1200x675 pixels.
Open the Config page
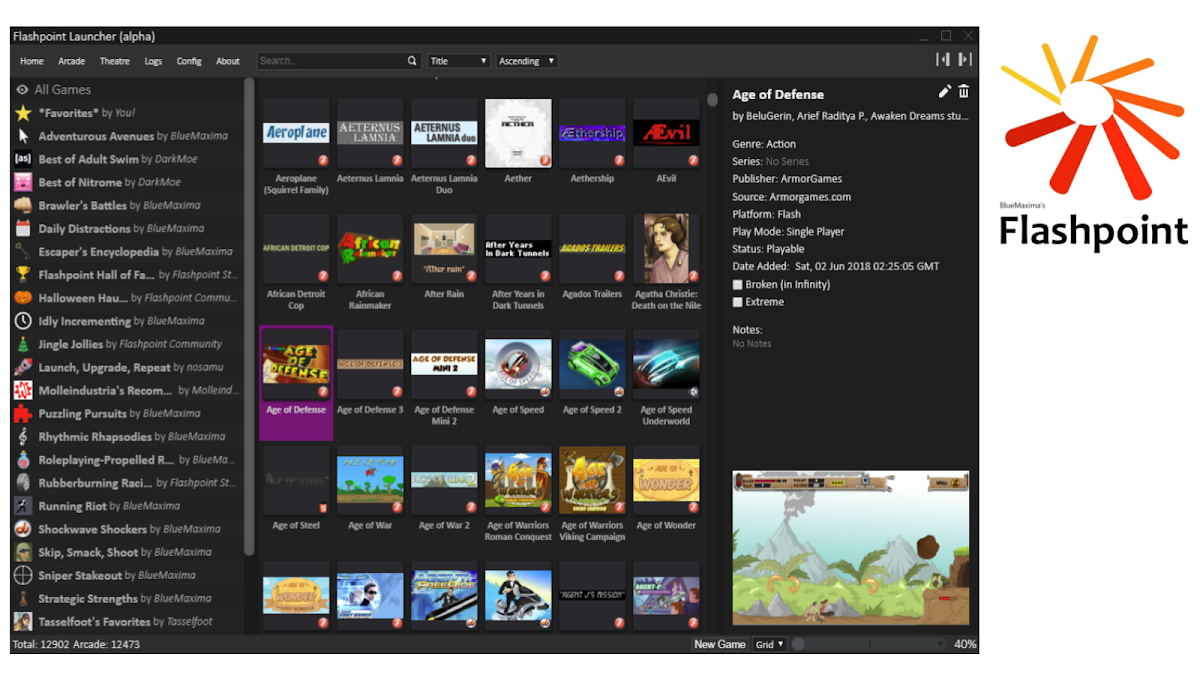point(189,61)
